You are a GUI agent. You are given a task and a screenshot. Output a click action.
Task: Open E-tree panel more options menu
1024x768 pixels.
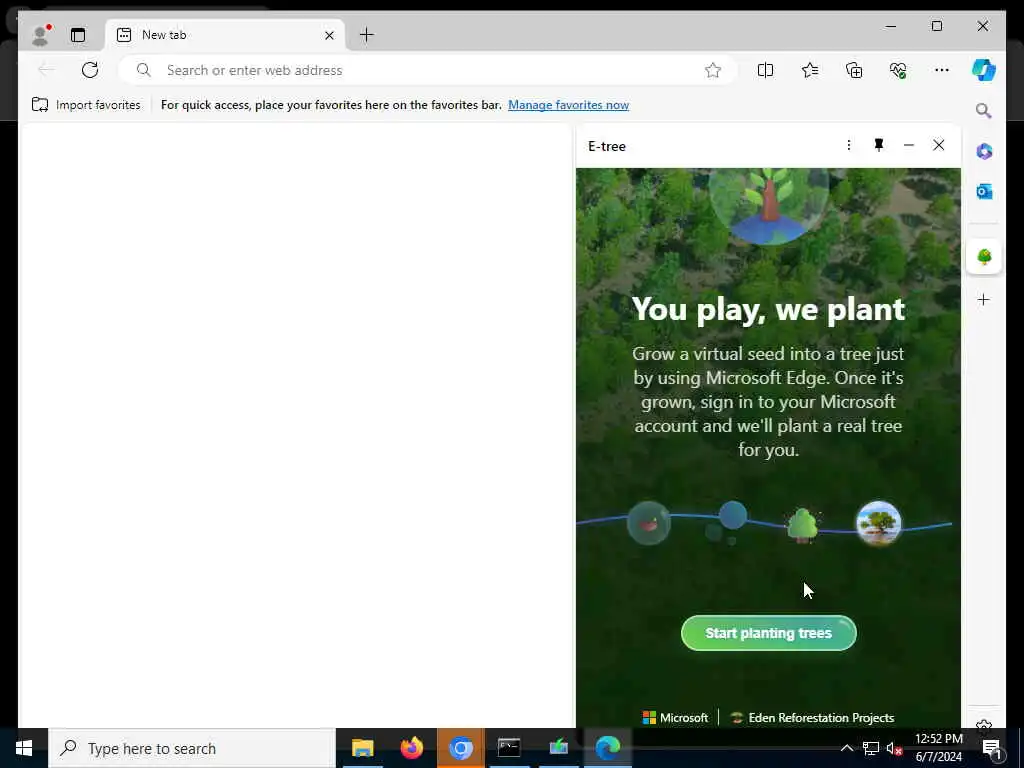(x=848, y=145)
